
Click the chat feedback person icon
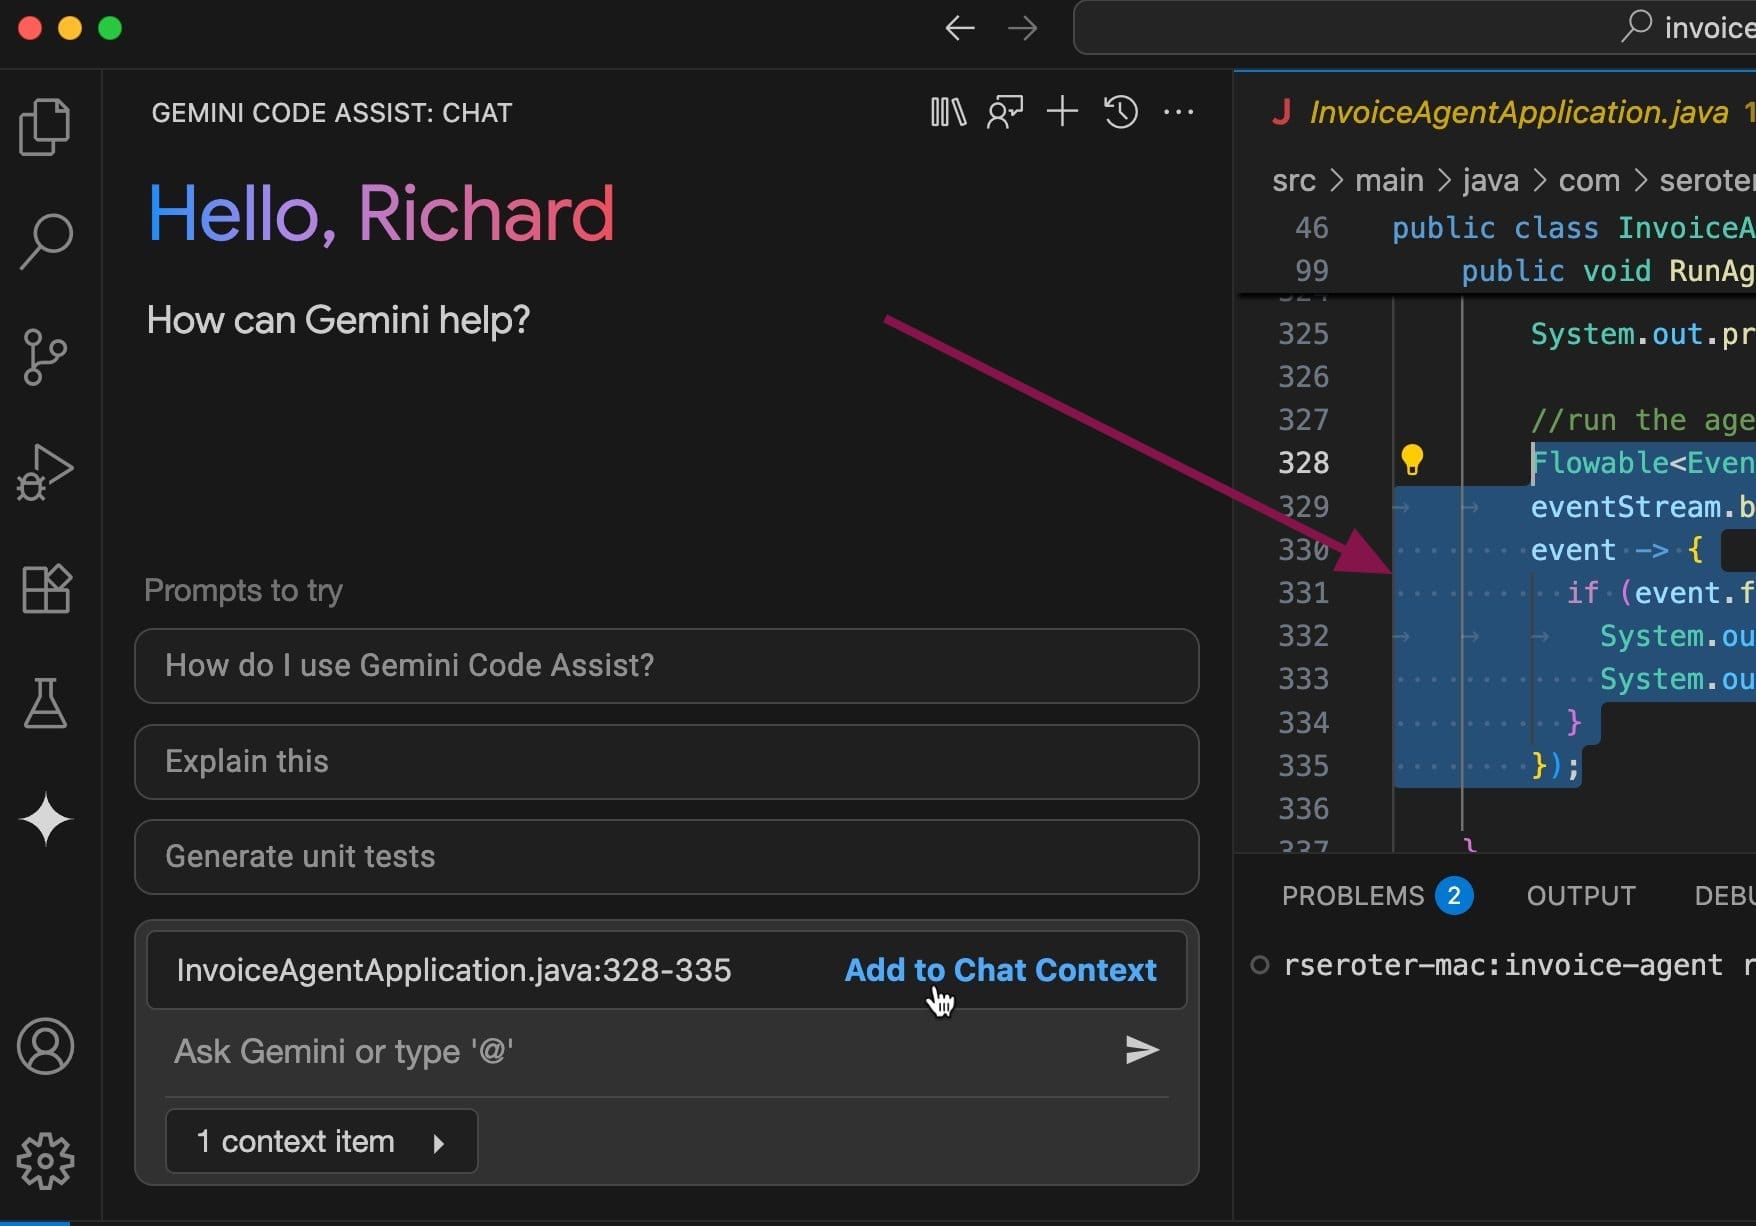(1005, 112)
